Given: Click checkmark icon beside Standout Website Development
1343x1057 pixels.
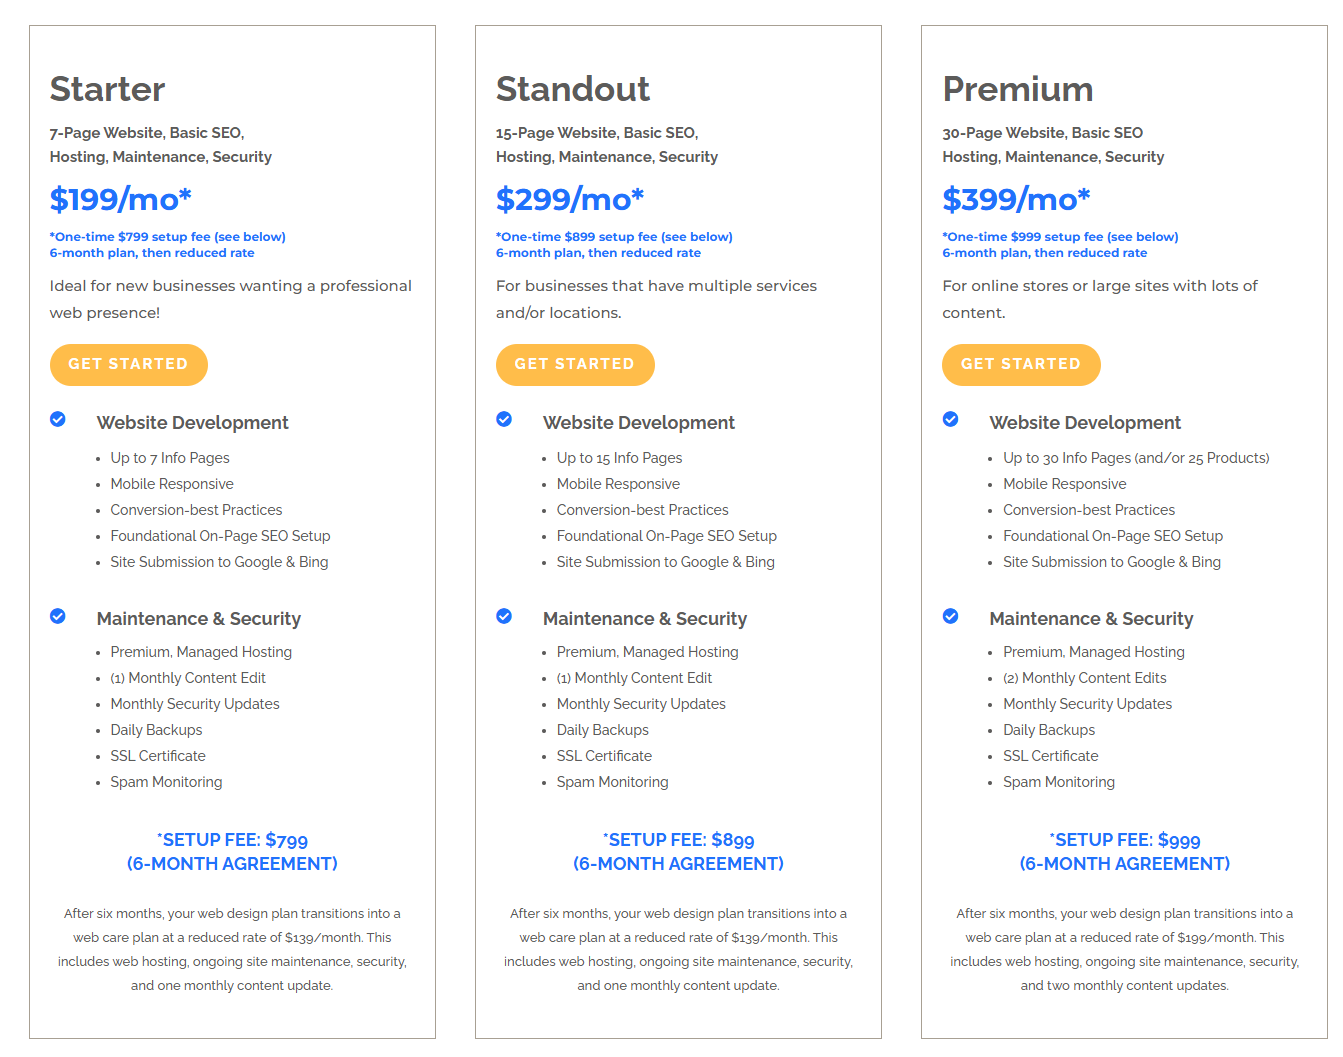Looking at the screenshot, I should point(504,419).
